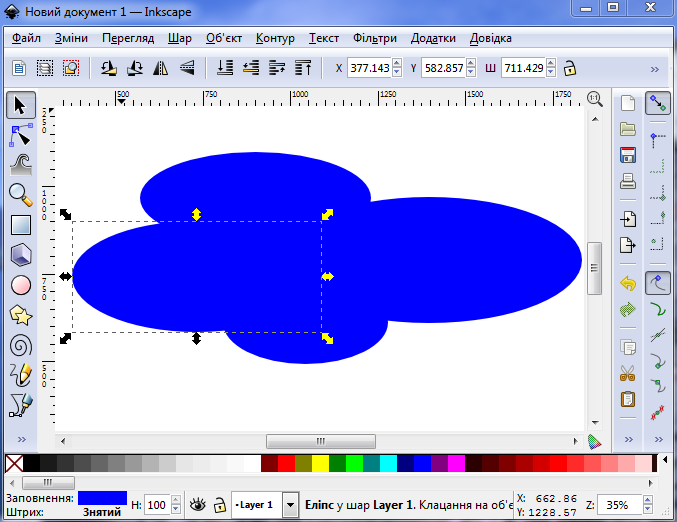The height and width of the screenshot is (522, 677).
Task: Activate the Star polygon tool
Action: (21, 315)
